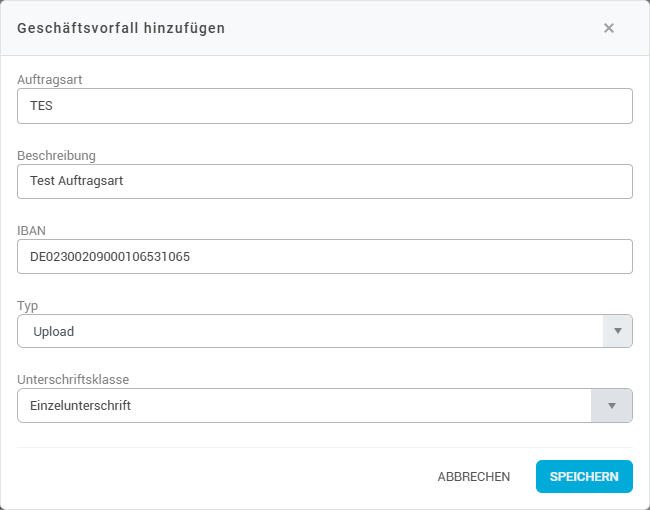Expand the Unterschriftsklasse dropdown arrow
This screenshot has height=510, width=650.
click(x=612, y=406)
